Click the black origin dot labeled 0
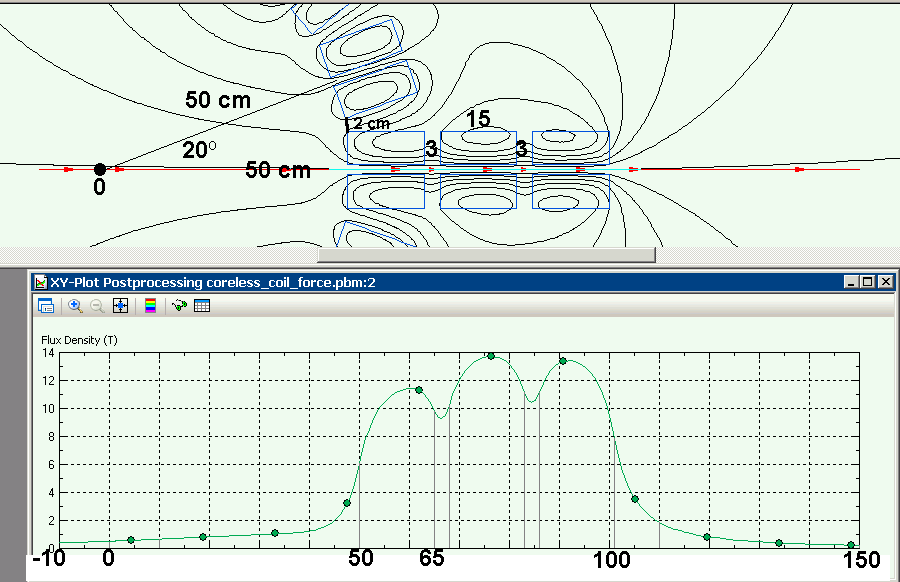 click(x=100, y=170)
